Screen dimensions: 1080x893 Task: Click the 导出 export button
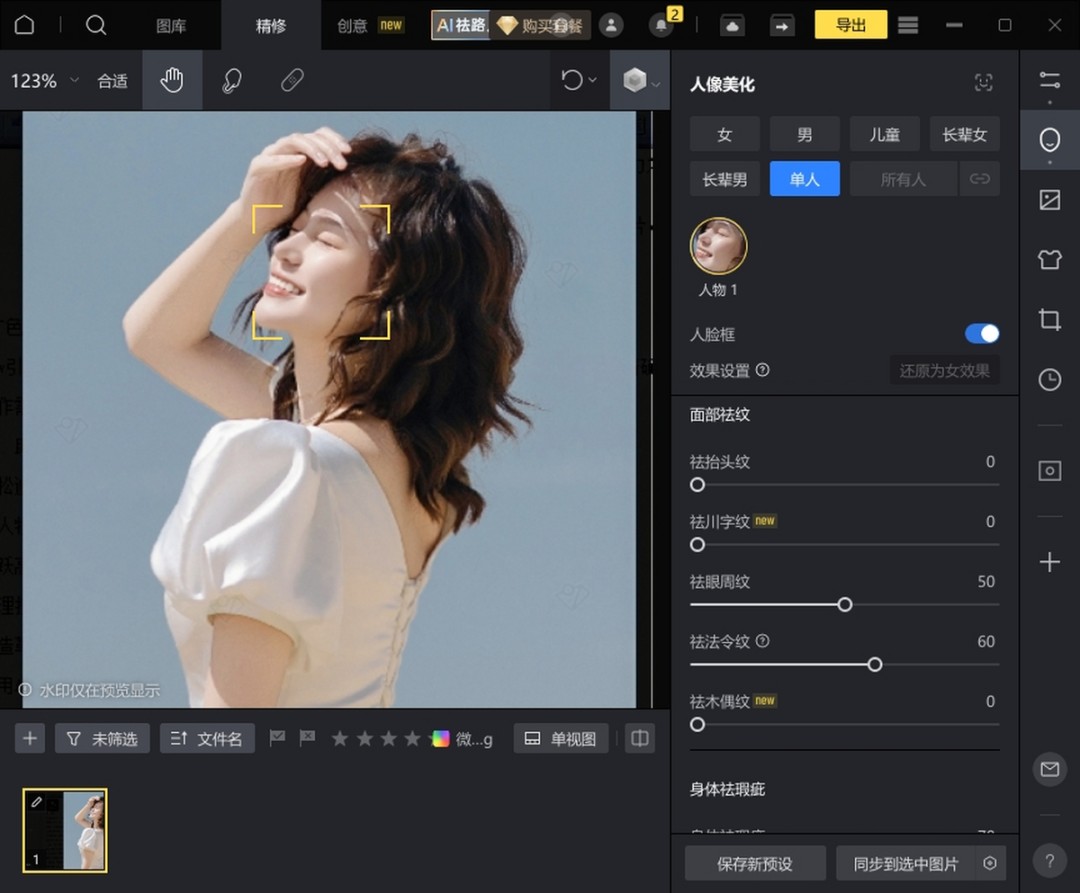click(x=851, y=24)
